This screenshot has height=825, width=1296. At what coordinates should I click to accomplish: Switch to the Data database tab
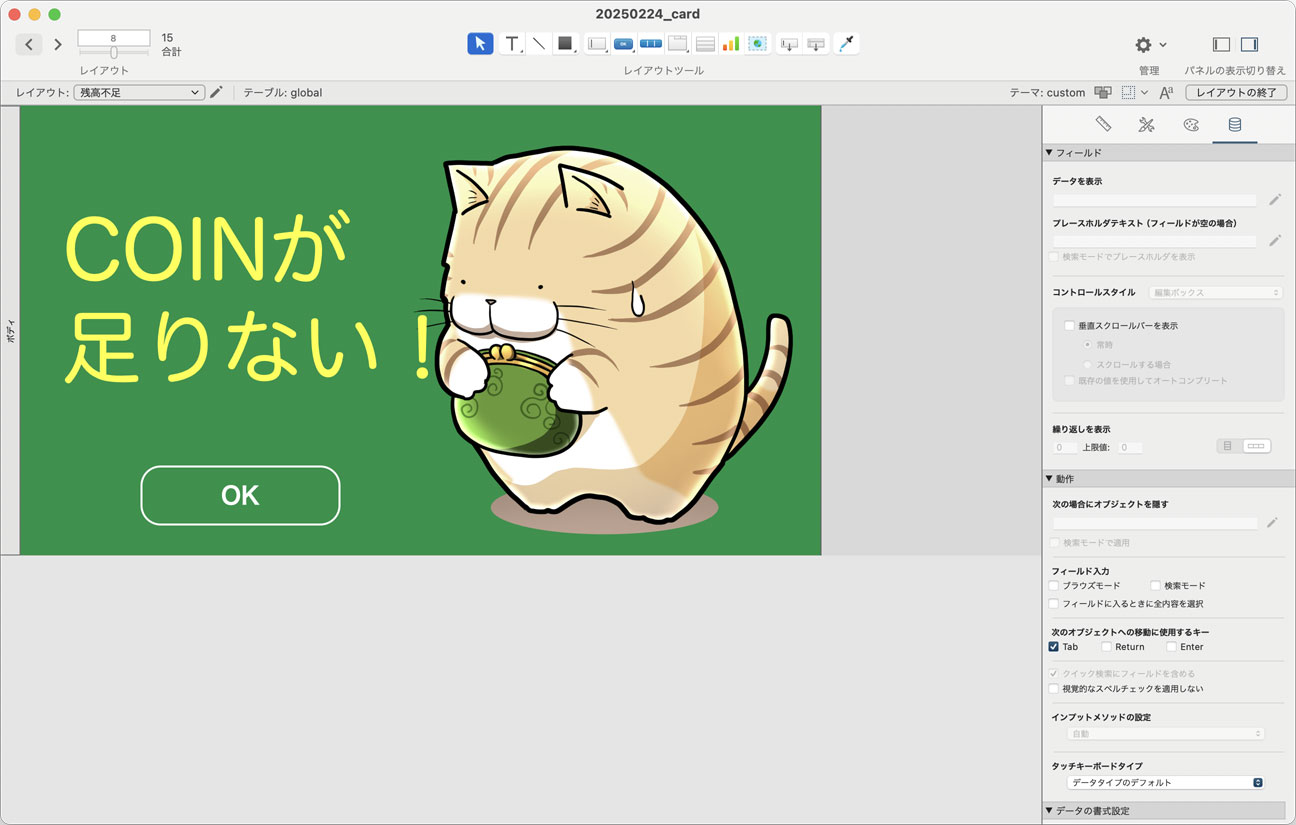(1235, 124)
